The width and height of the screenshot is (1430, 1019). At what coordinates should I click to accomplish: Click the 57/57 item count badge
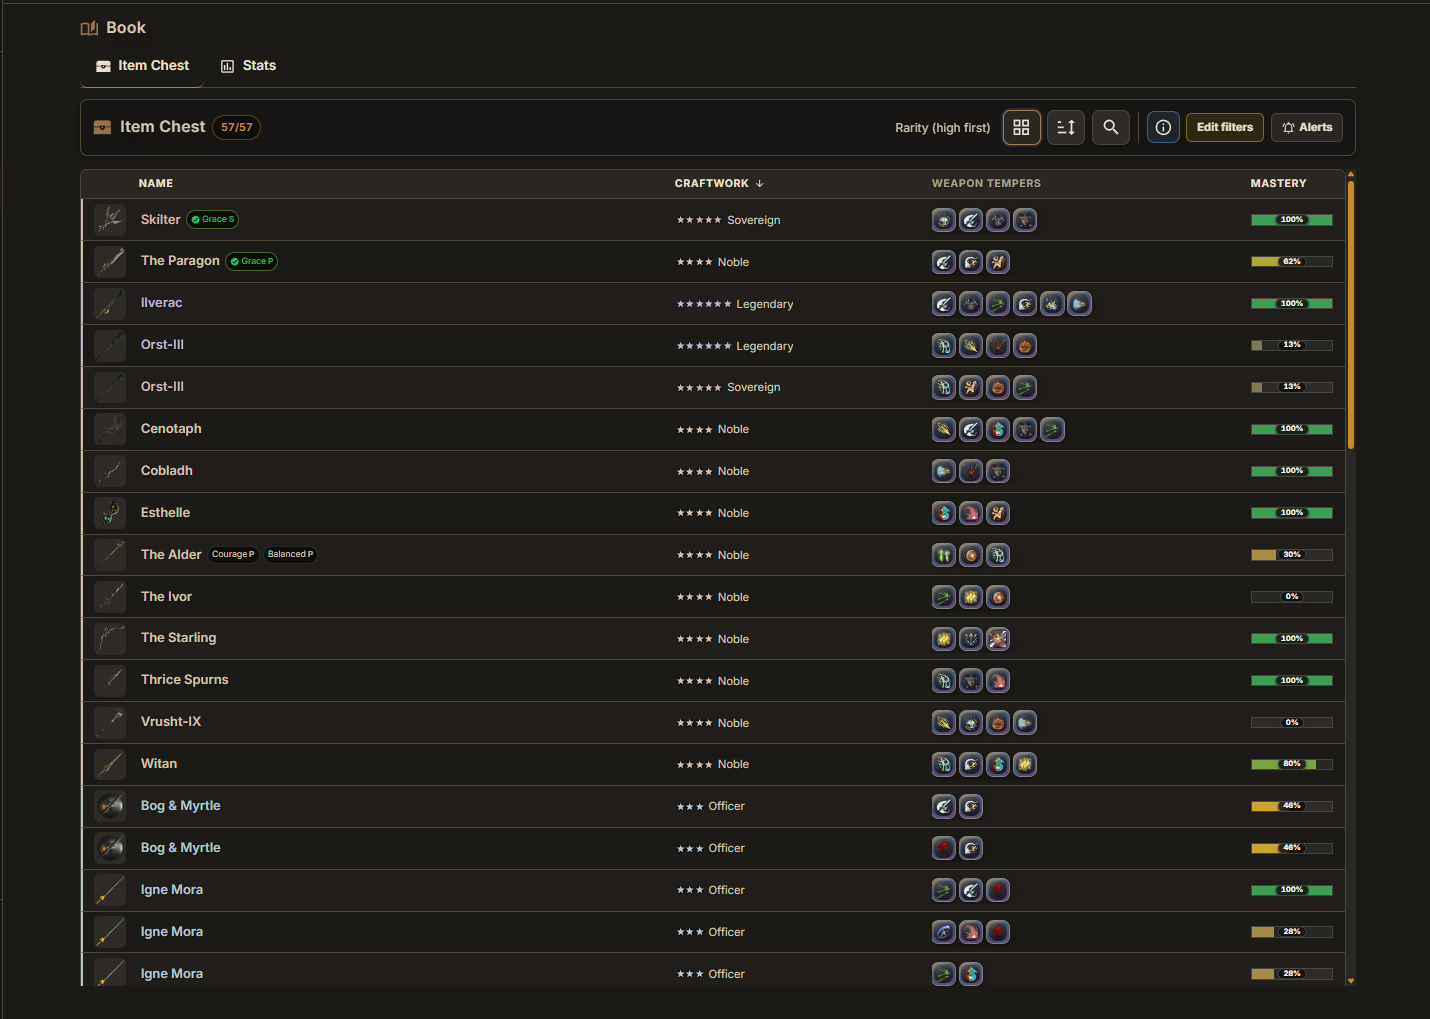[237, 128]
